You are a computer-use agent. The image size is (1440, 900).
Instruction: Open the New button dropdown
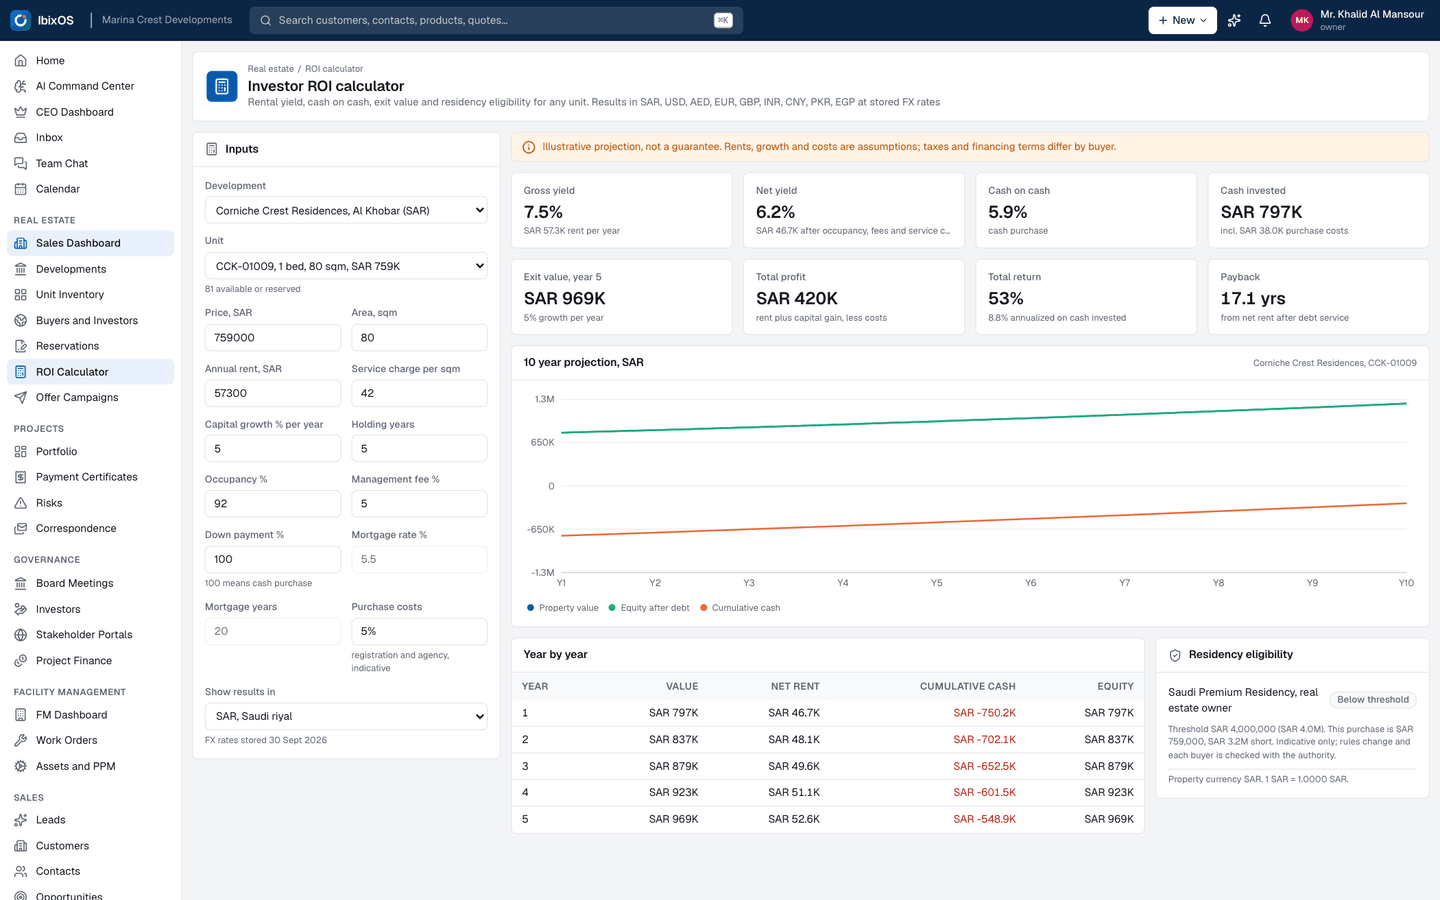pos(1182,20)
